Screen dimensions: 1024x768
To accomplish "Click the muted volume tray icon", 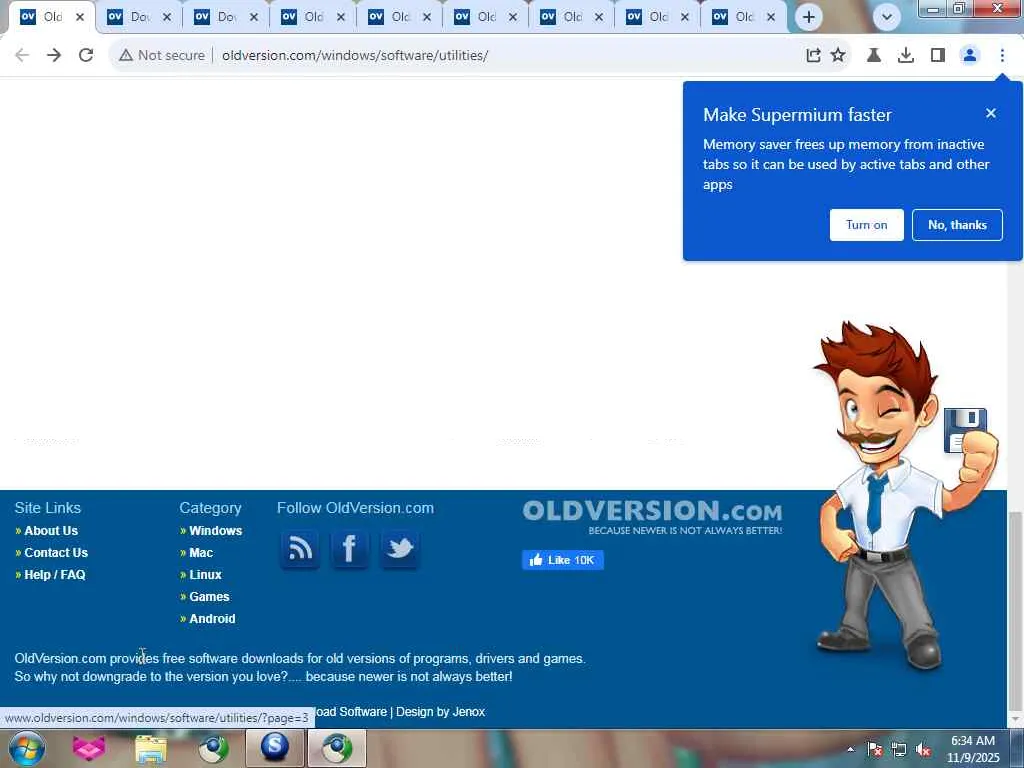I will tap(923, 749).
